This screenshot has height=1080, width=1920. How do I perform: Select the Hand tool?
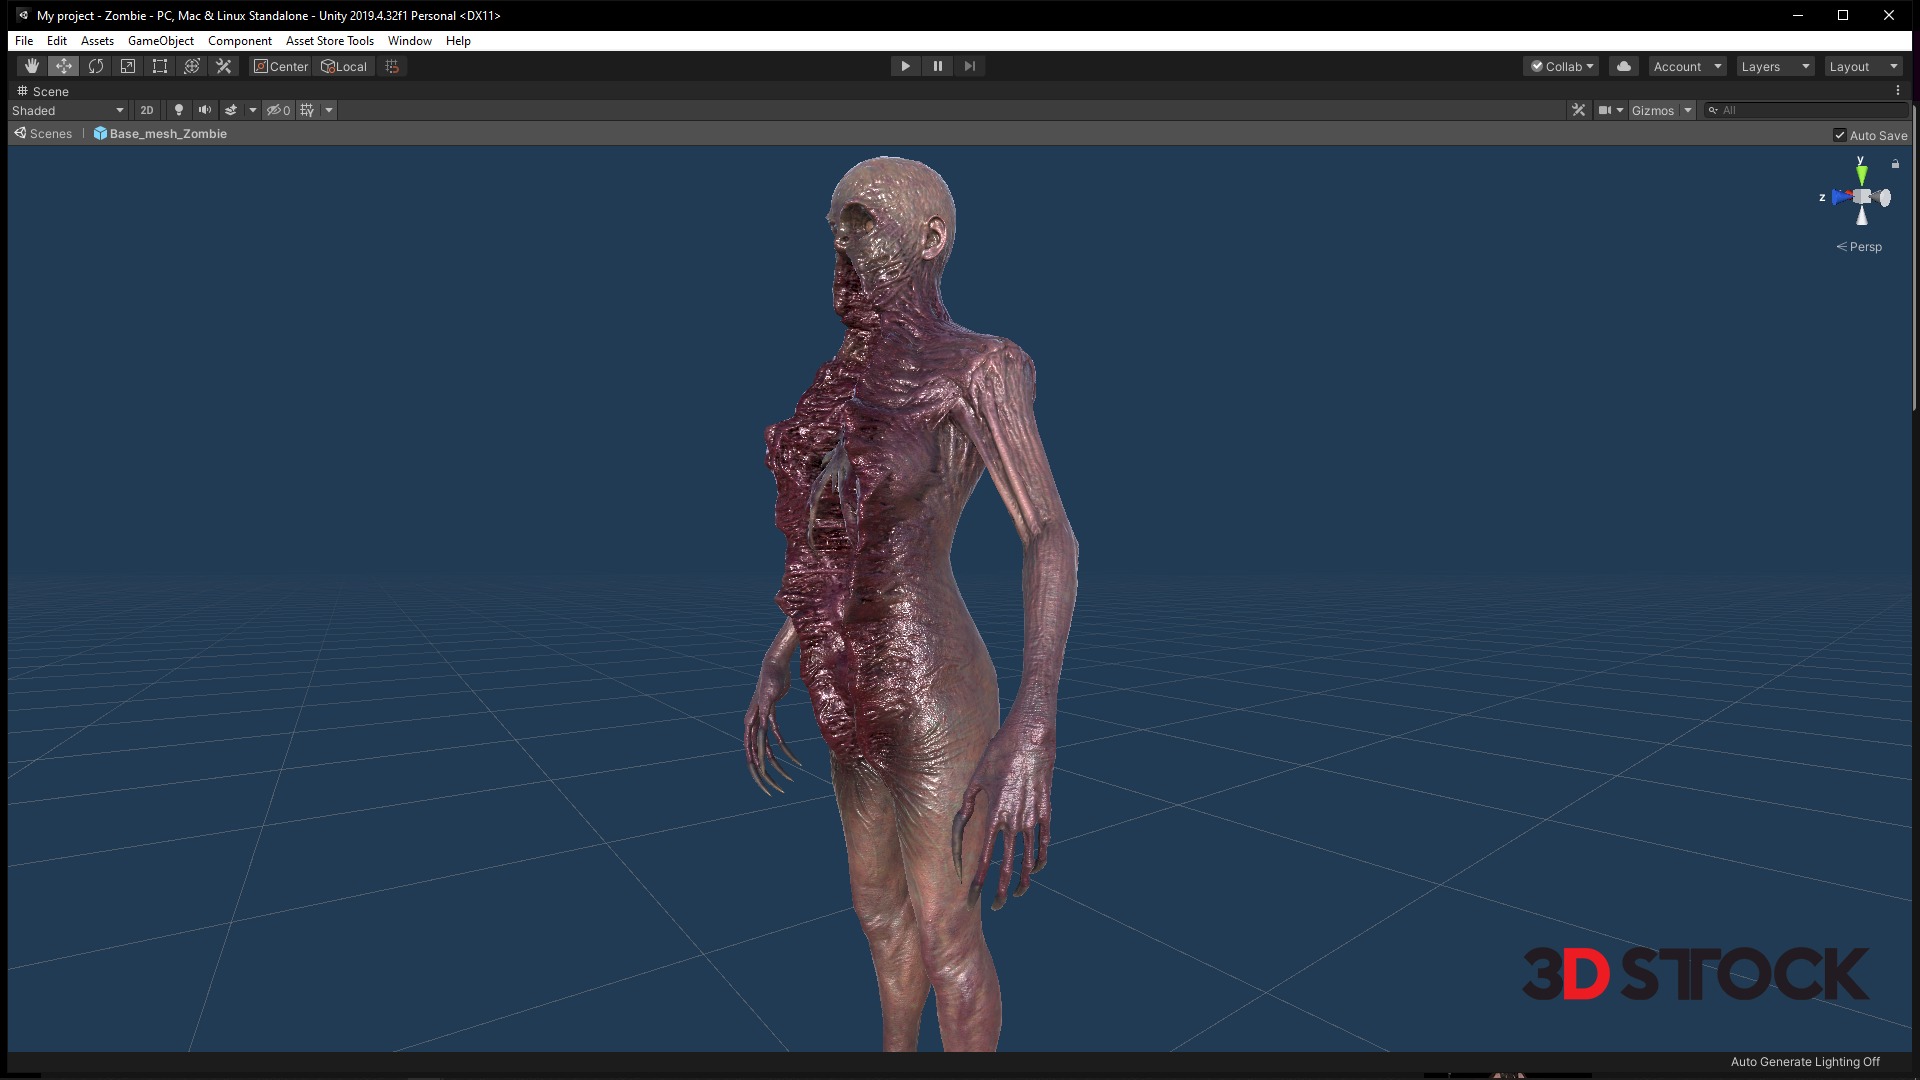[x=32, y=66]
